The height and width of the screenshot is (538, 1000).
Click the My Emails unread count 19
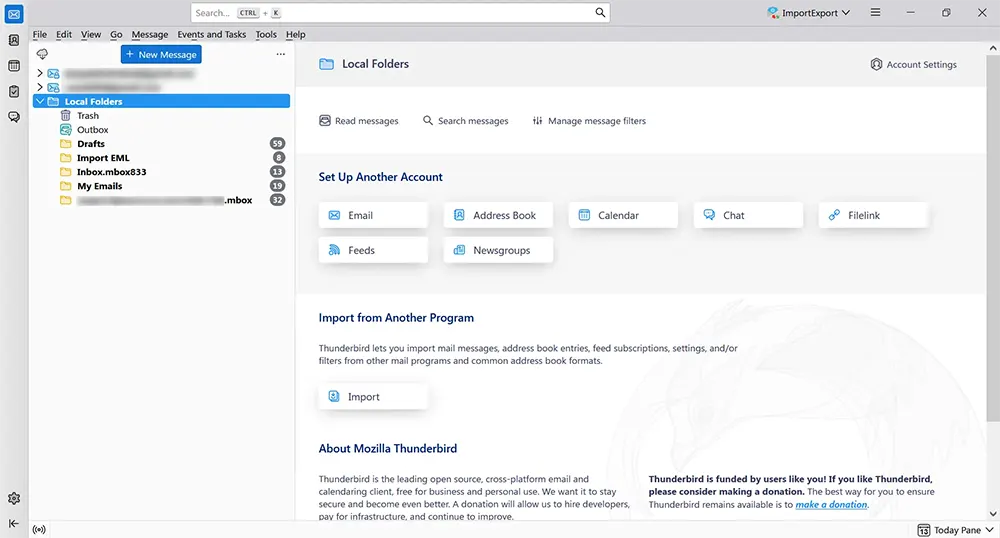pyautogui.click(x=277, y=185)
